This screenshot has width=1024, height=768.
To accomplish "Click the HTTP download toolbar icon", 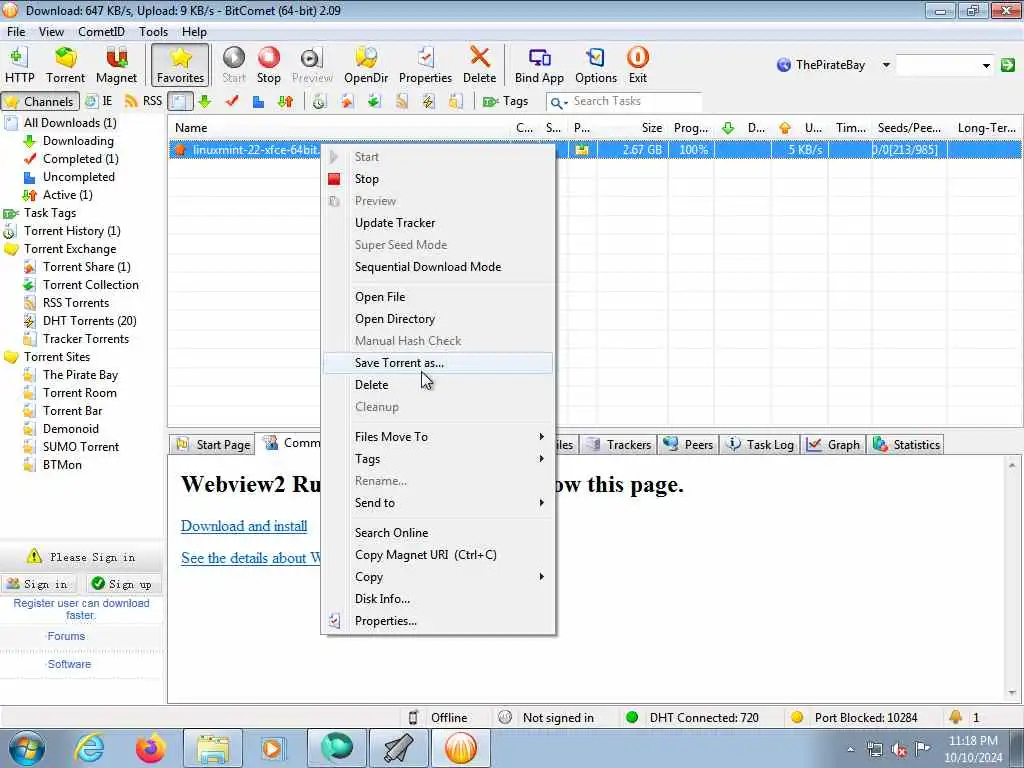I will tap(20, 65).
